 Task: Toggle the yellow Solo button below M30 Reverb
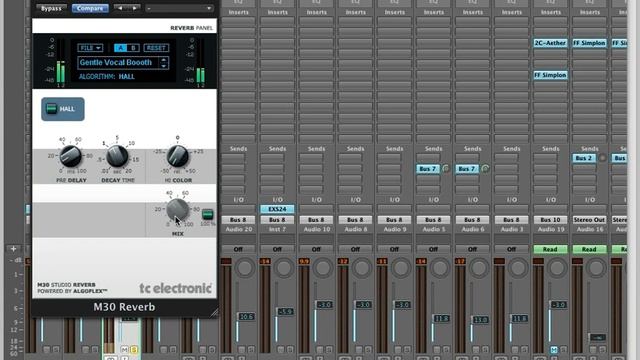(x=133, y=350)
